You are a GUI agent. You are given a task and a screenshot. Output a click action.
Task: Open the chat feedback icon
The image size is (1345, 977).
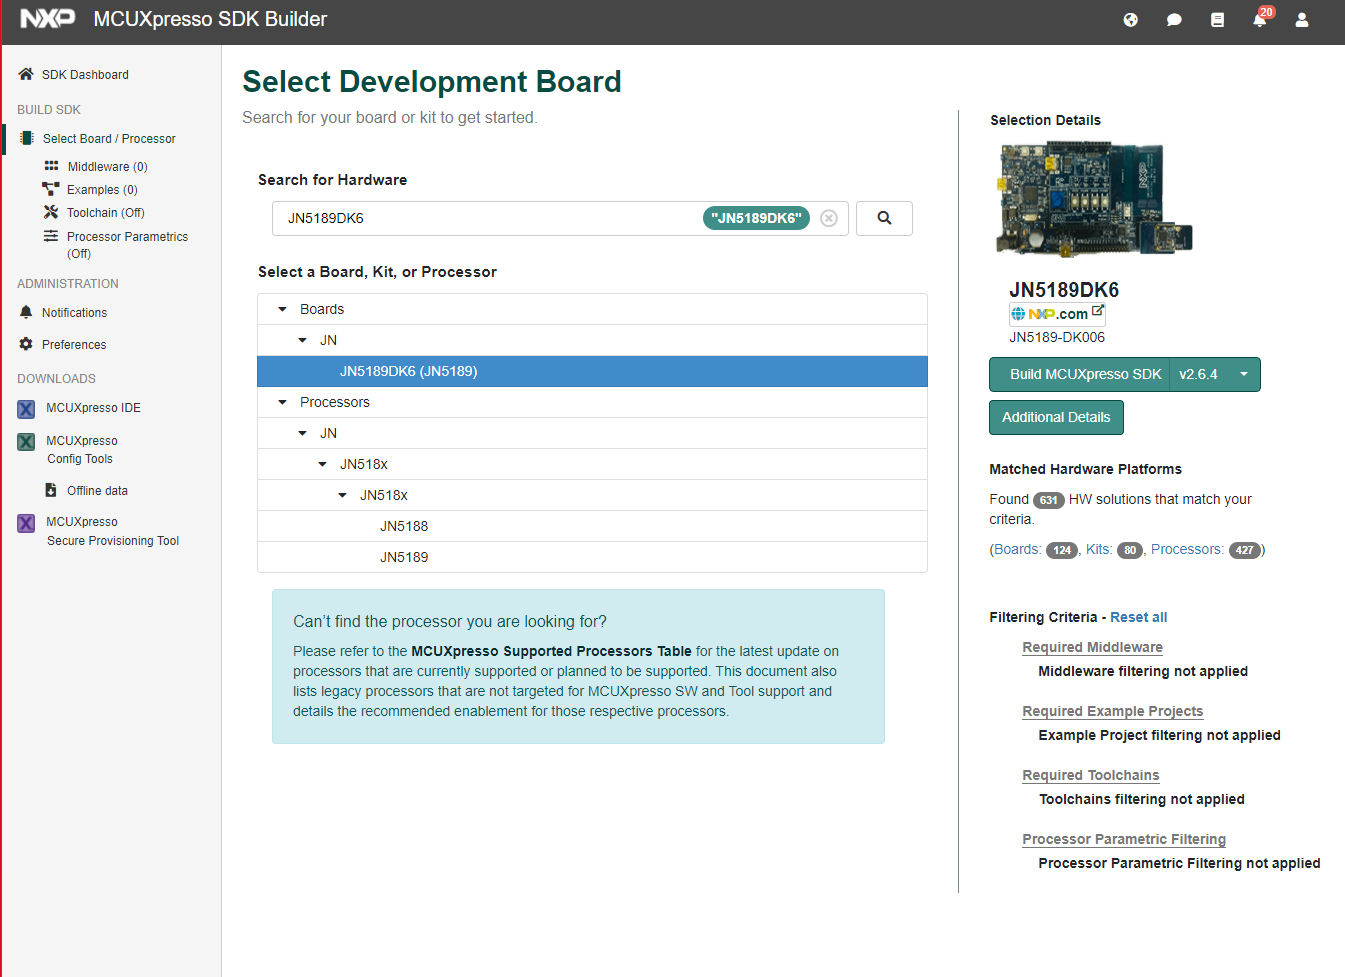click(x=1174, y=19)
